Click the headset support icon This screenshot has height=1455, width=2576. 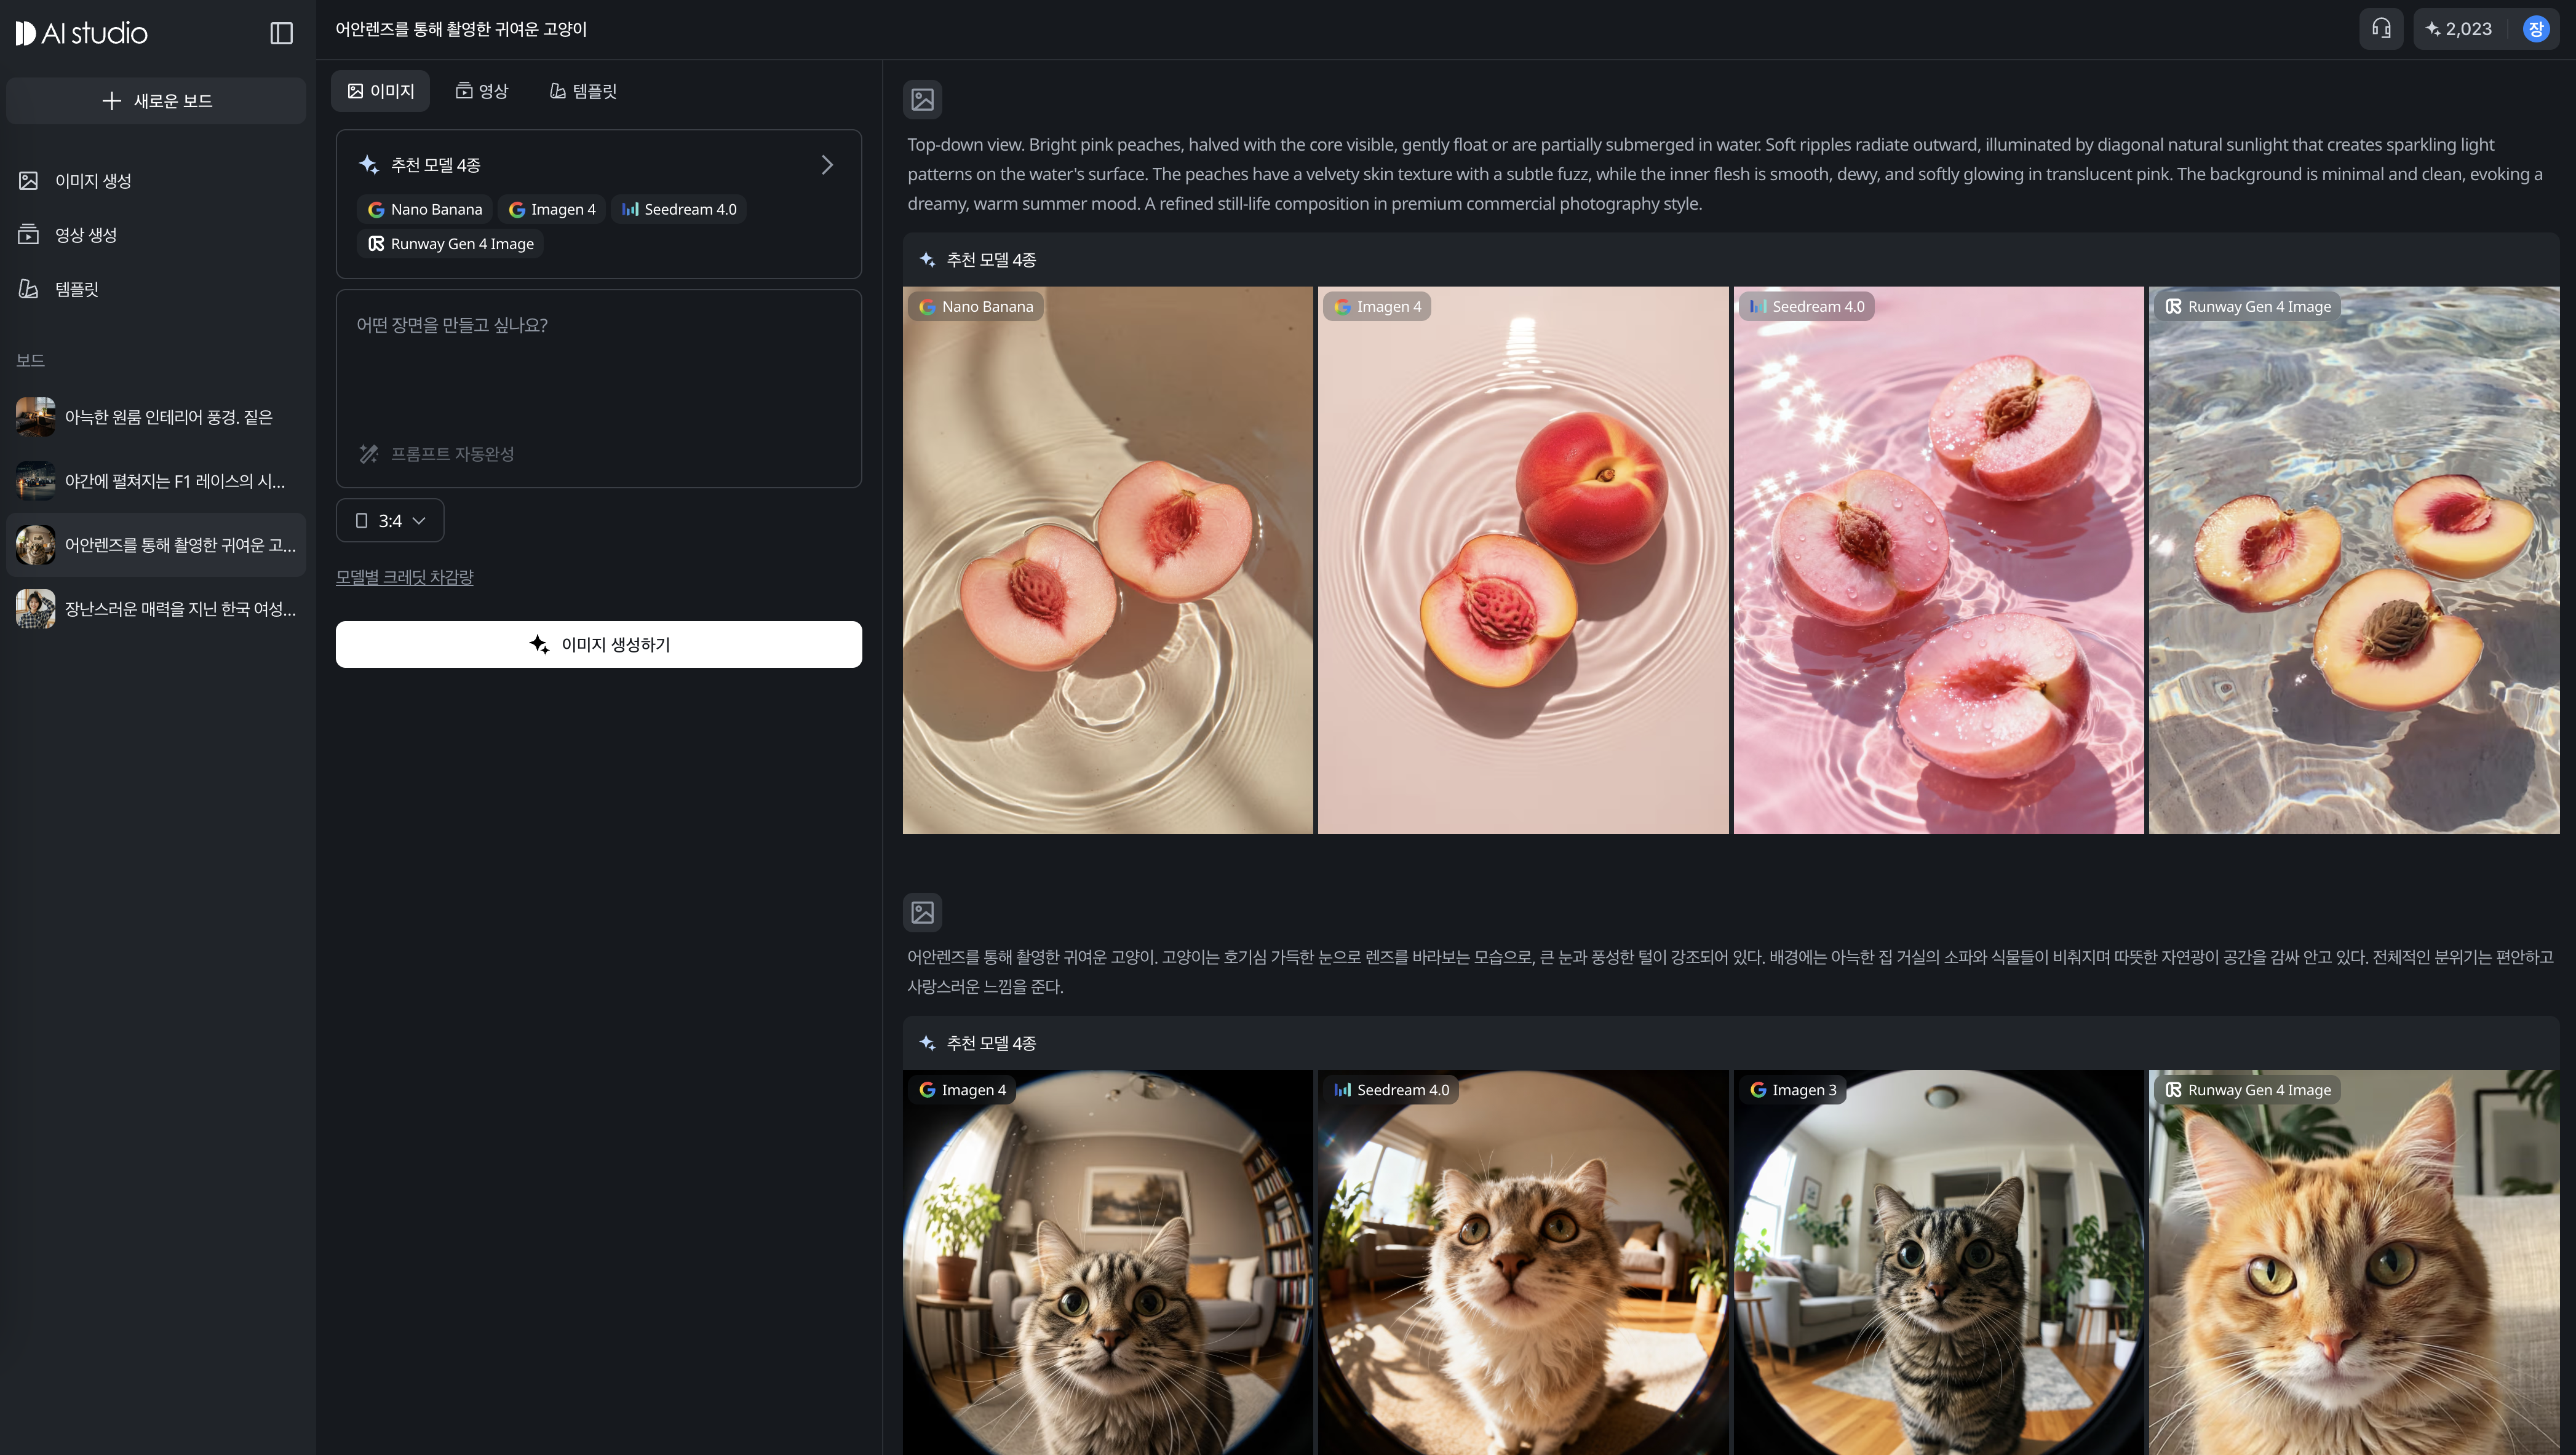2381,29
